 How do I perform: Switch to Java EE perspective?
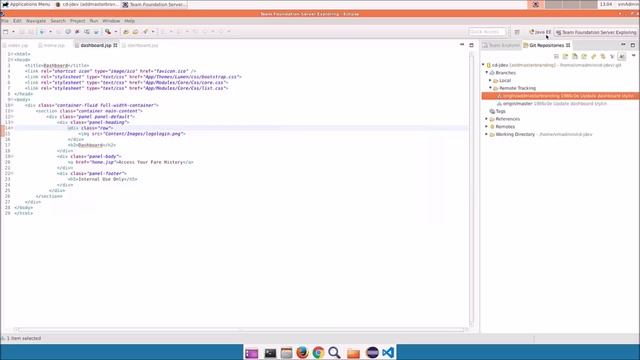[x=540, y=32]
